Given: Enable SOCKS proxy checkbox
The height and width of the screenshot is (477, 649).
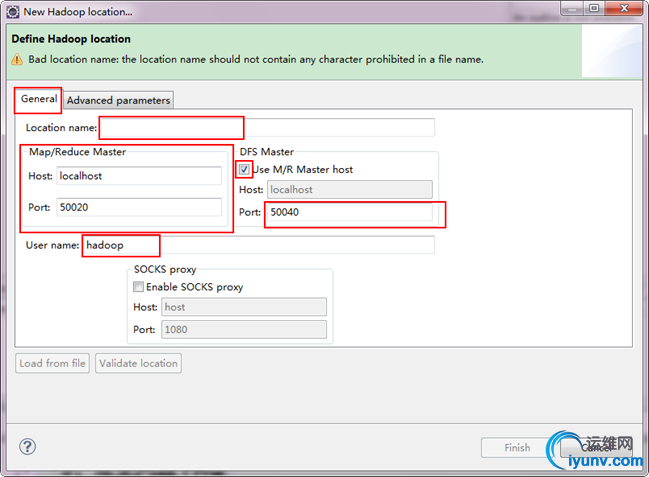Looking at the screenshot, I should (x=138, y=287).
